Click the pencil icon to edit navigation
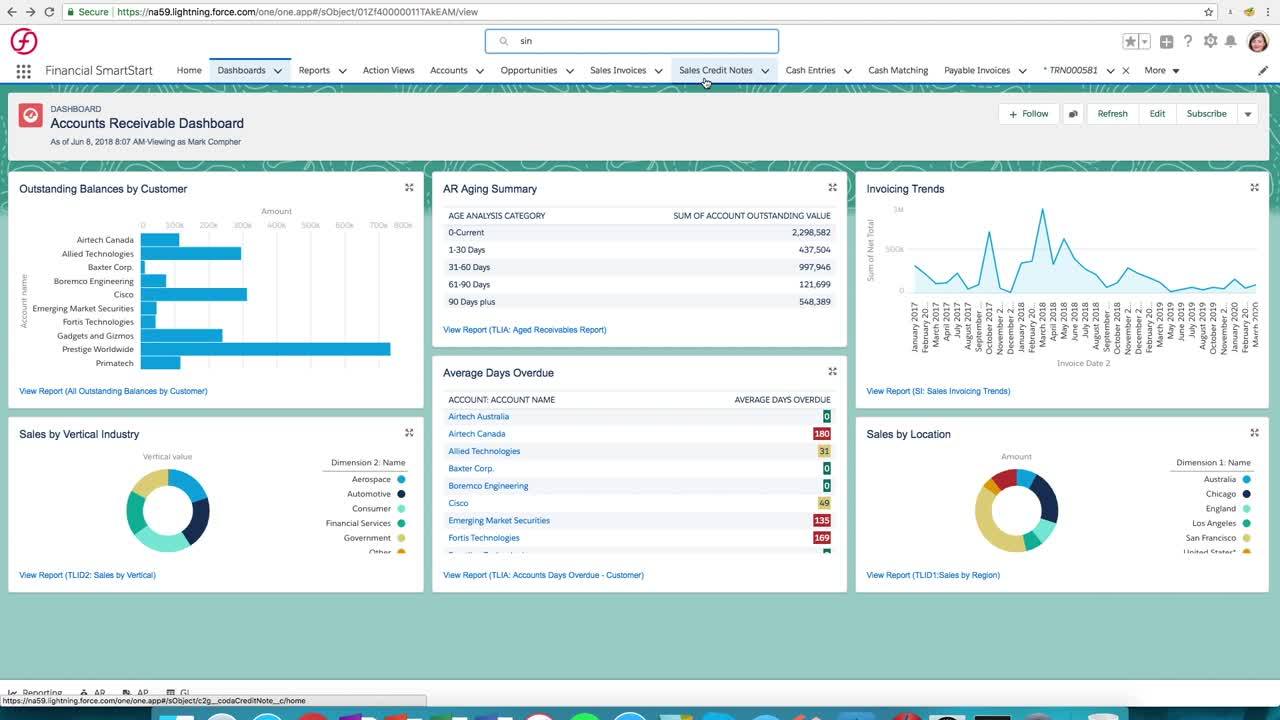Viewport: 1280px width, 720px height. (1263, 71)
